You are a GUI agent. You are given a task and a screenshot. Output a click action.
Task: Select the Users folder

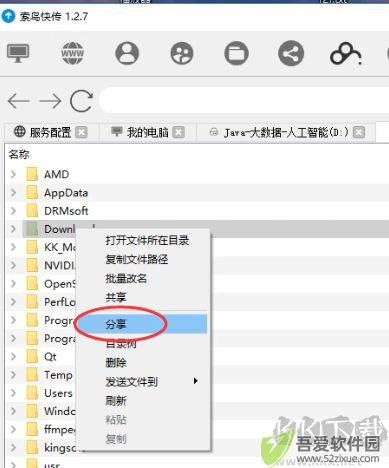point(58,393)
